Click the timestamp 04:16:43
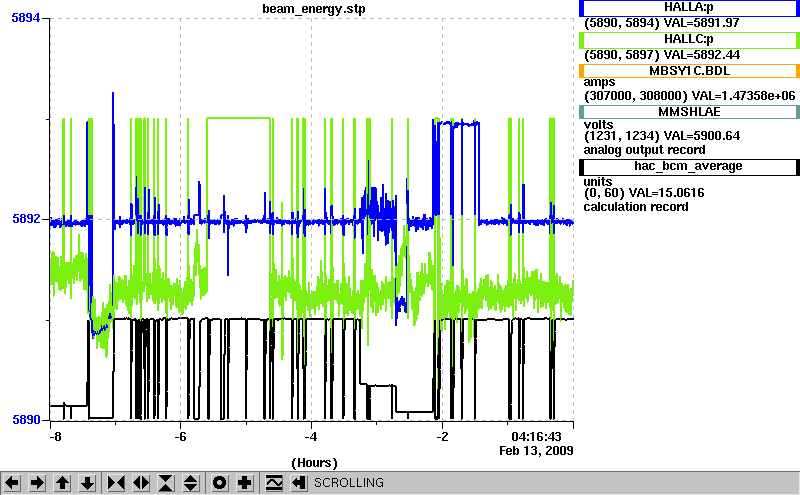The height and width of the screenshot is (495, 800). click(x=536, y=437)
